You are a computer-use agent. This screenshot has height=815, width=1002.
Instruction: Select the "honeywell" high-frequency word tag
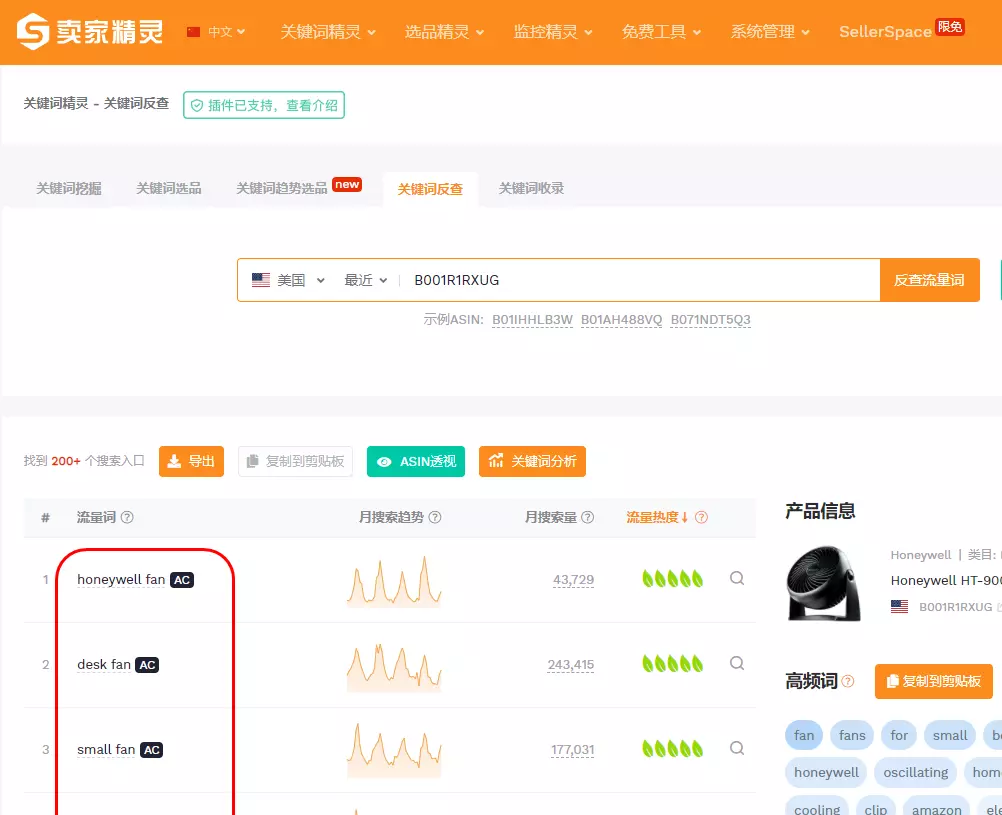coord(826,773)
